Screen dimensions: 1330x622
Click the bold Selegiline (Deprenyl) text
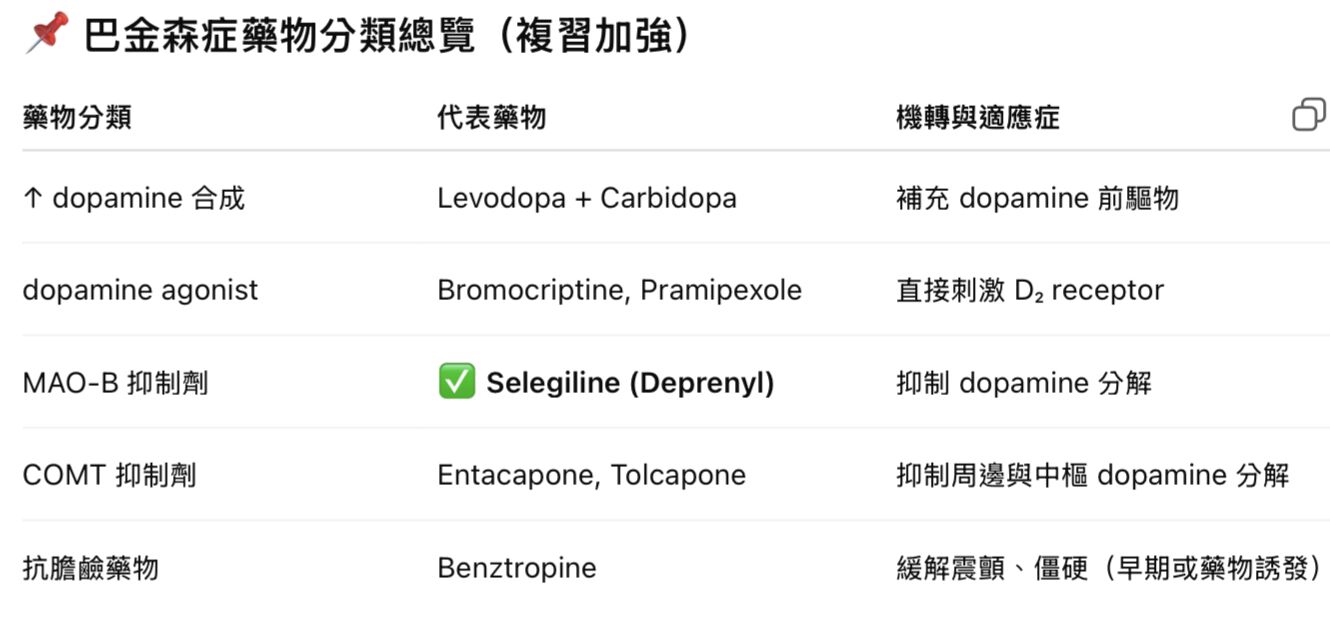(630, 383)
